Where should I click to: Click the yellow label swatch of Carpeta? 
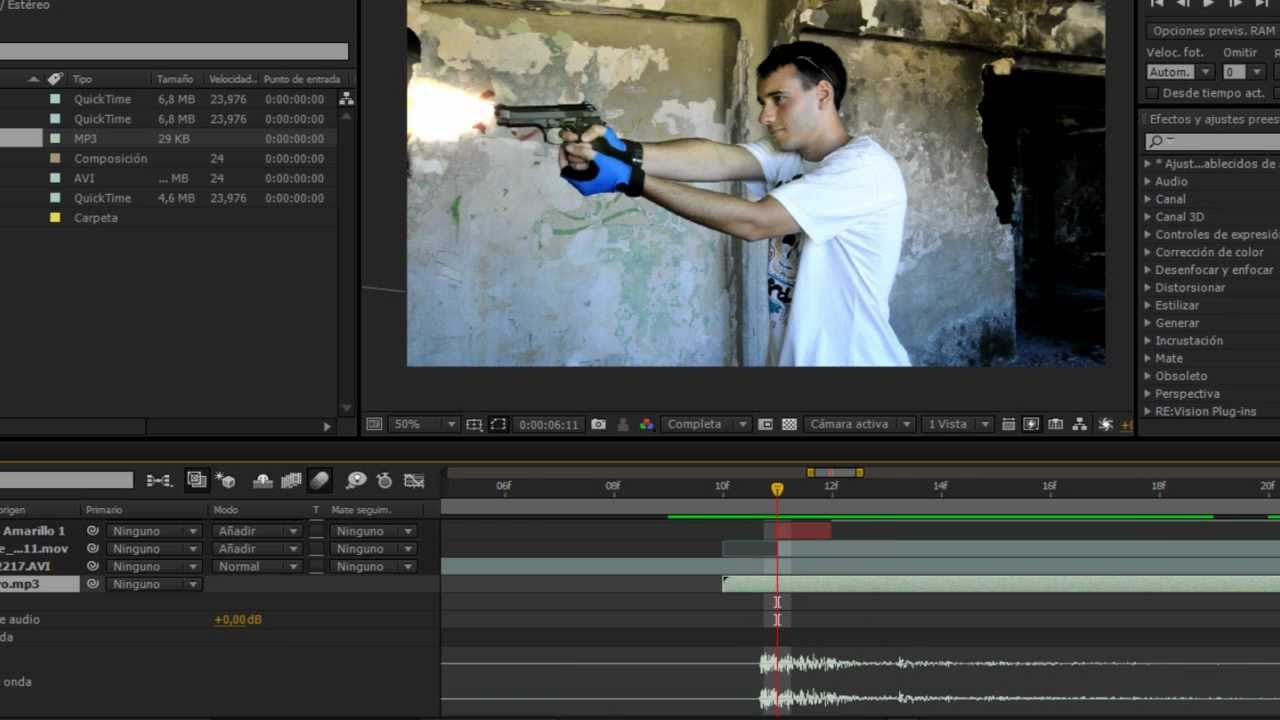coord(55,217)
